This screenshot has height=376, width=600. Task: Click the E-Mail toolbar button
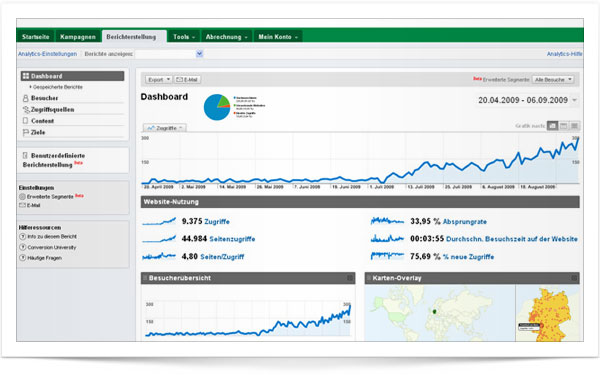click(x=188, y=80)
